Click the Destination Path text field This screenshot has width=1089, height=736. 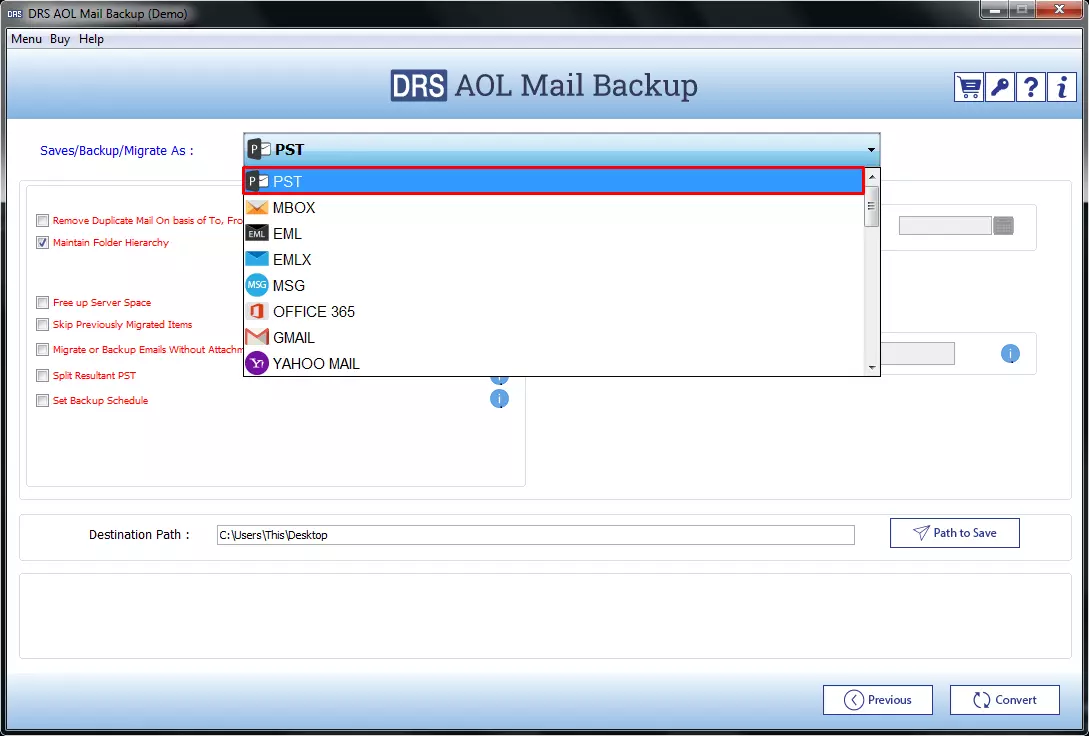click(x=535, y=535)
